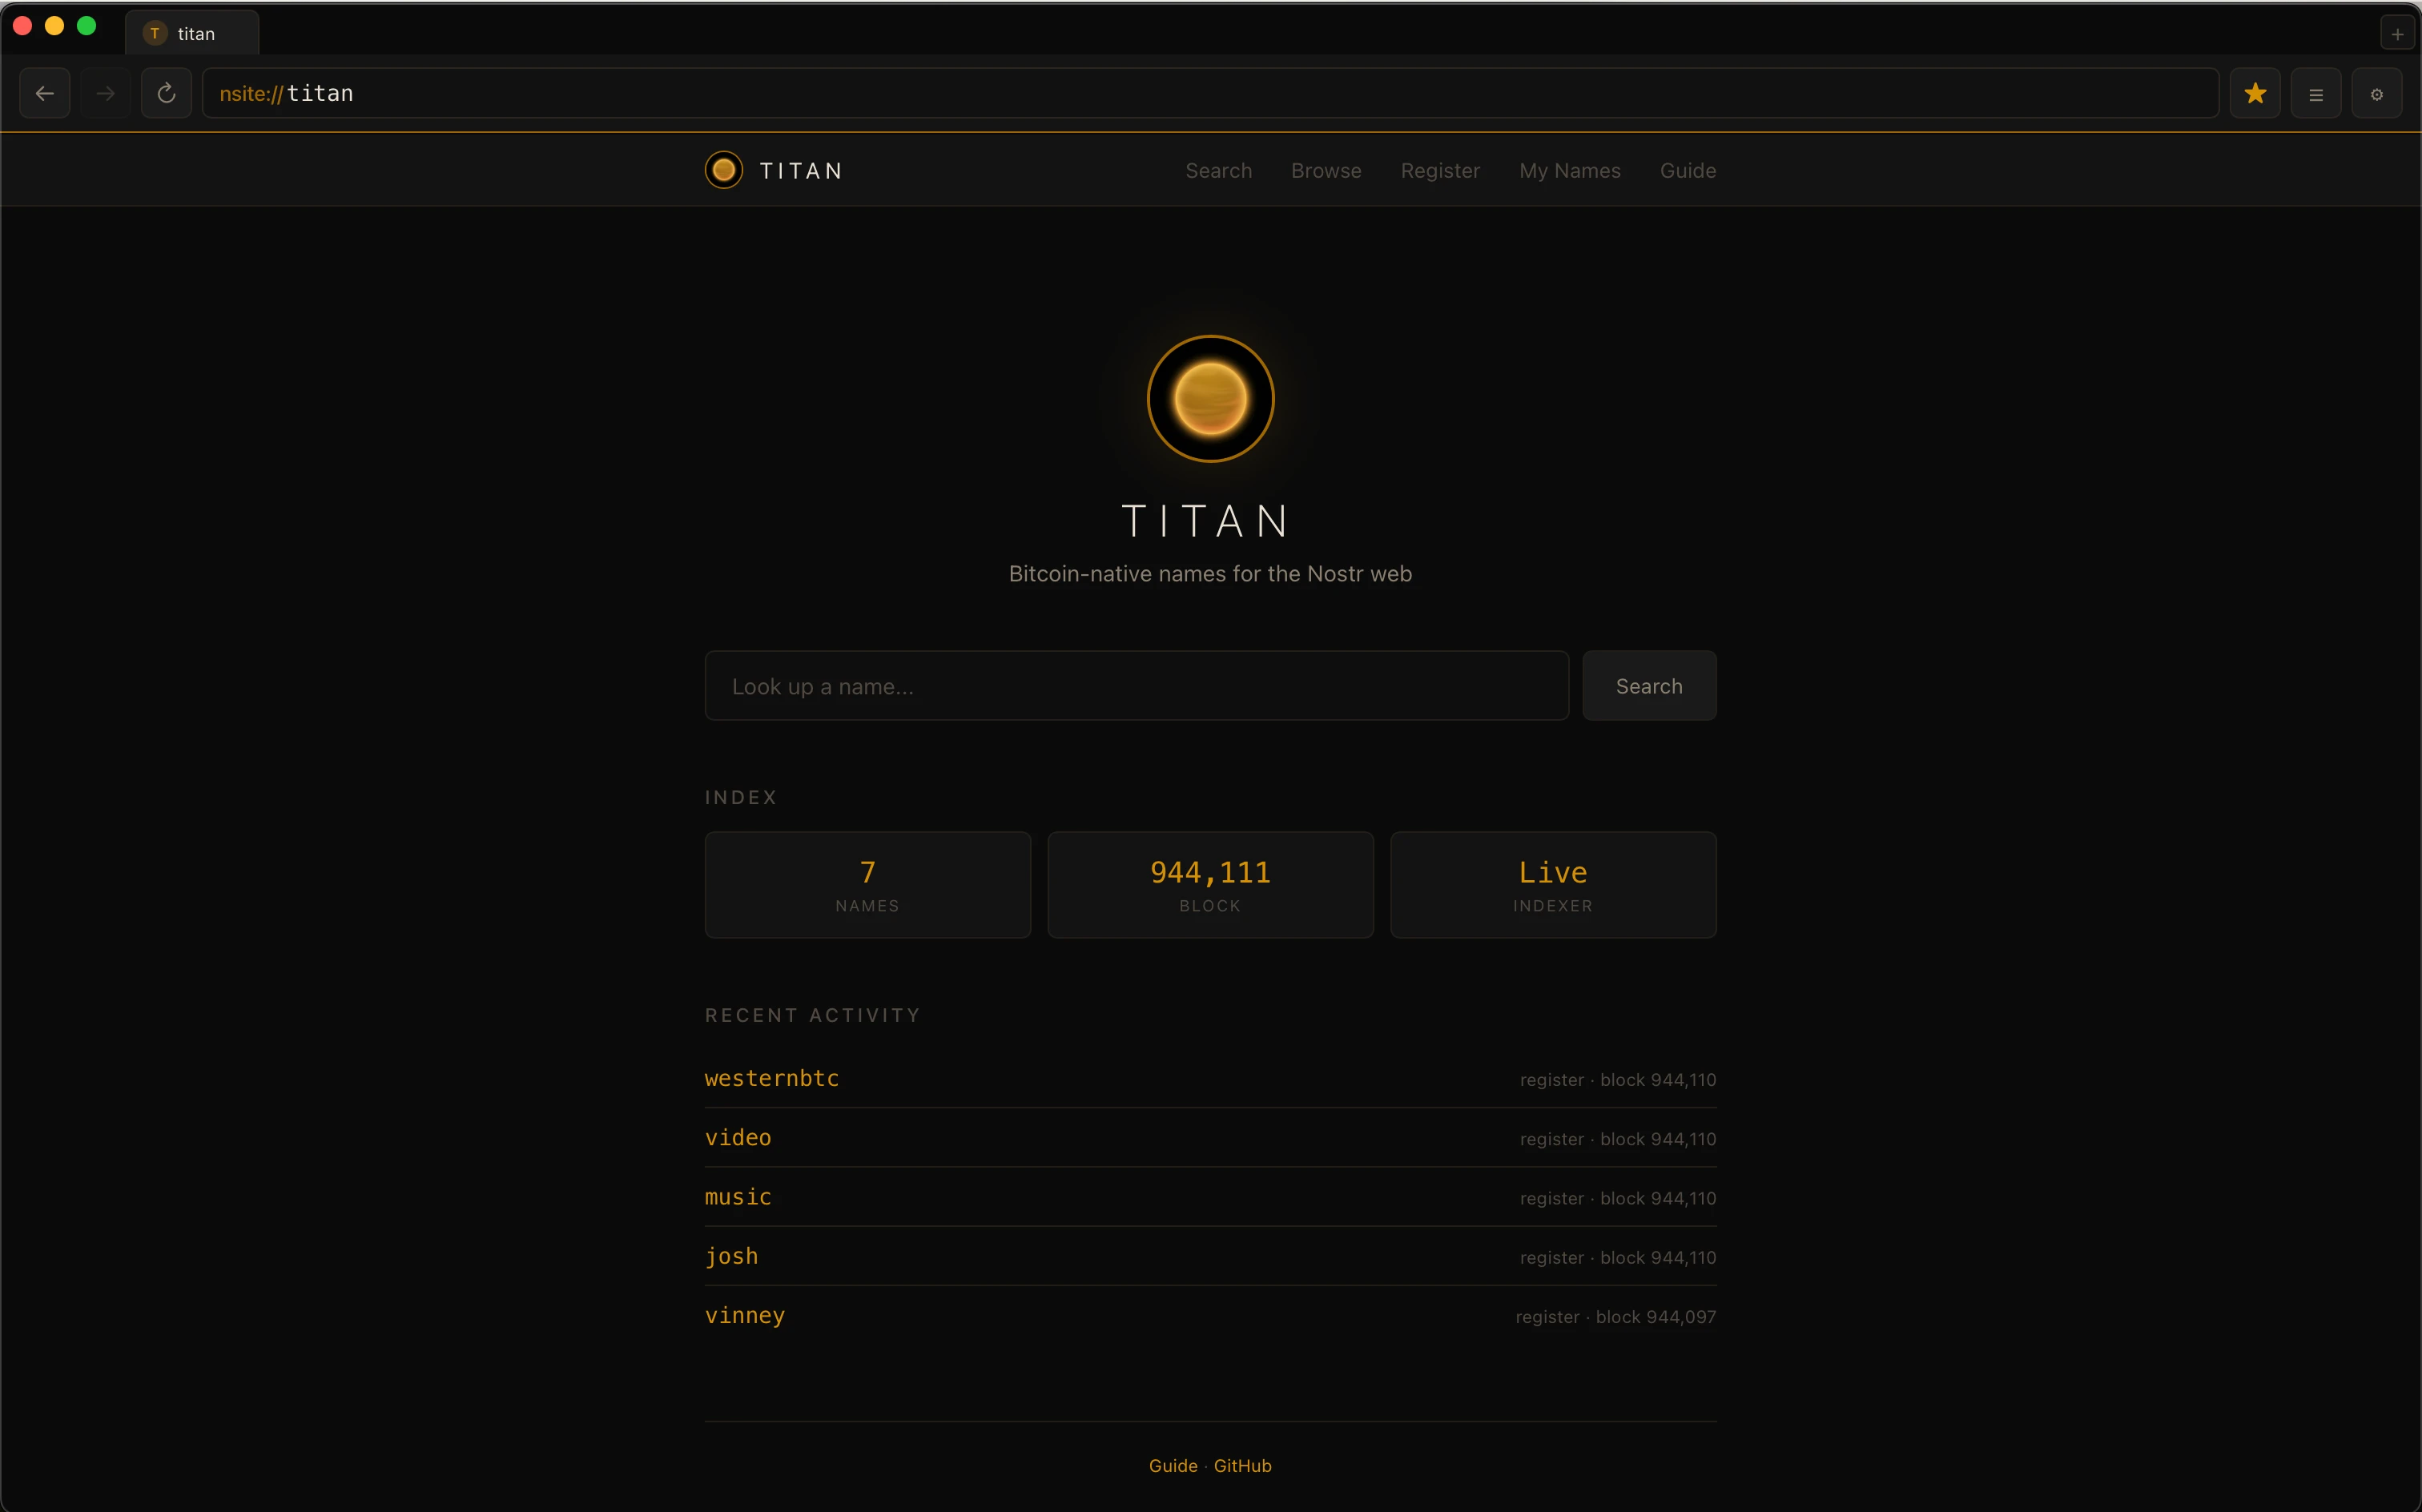The width and height of the screenshot is (2422, 1512).
Task: Open My Names in navigation
Action: click(1569, 170)
